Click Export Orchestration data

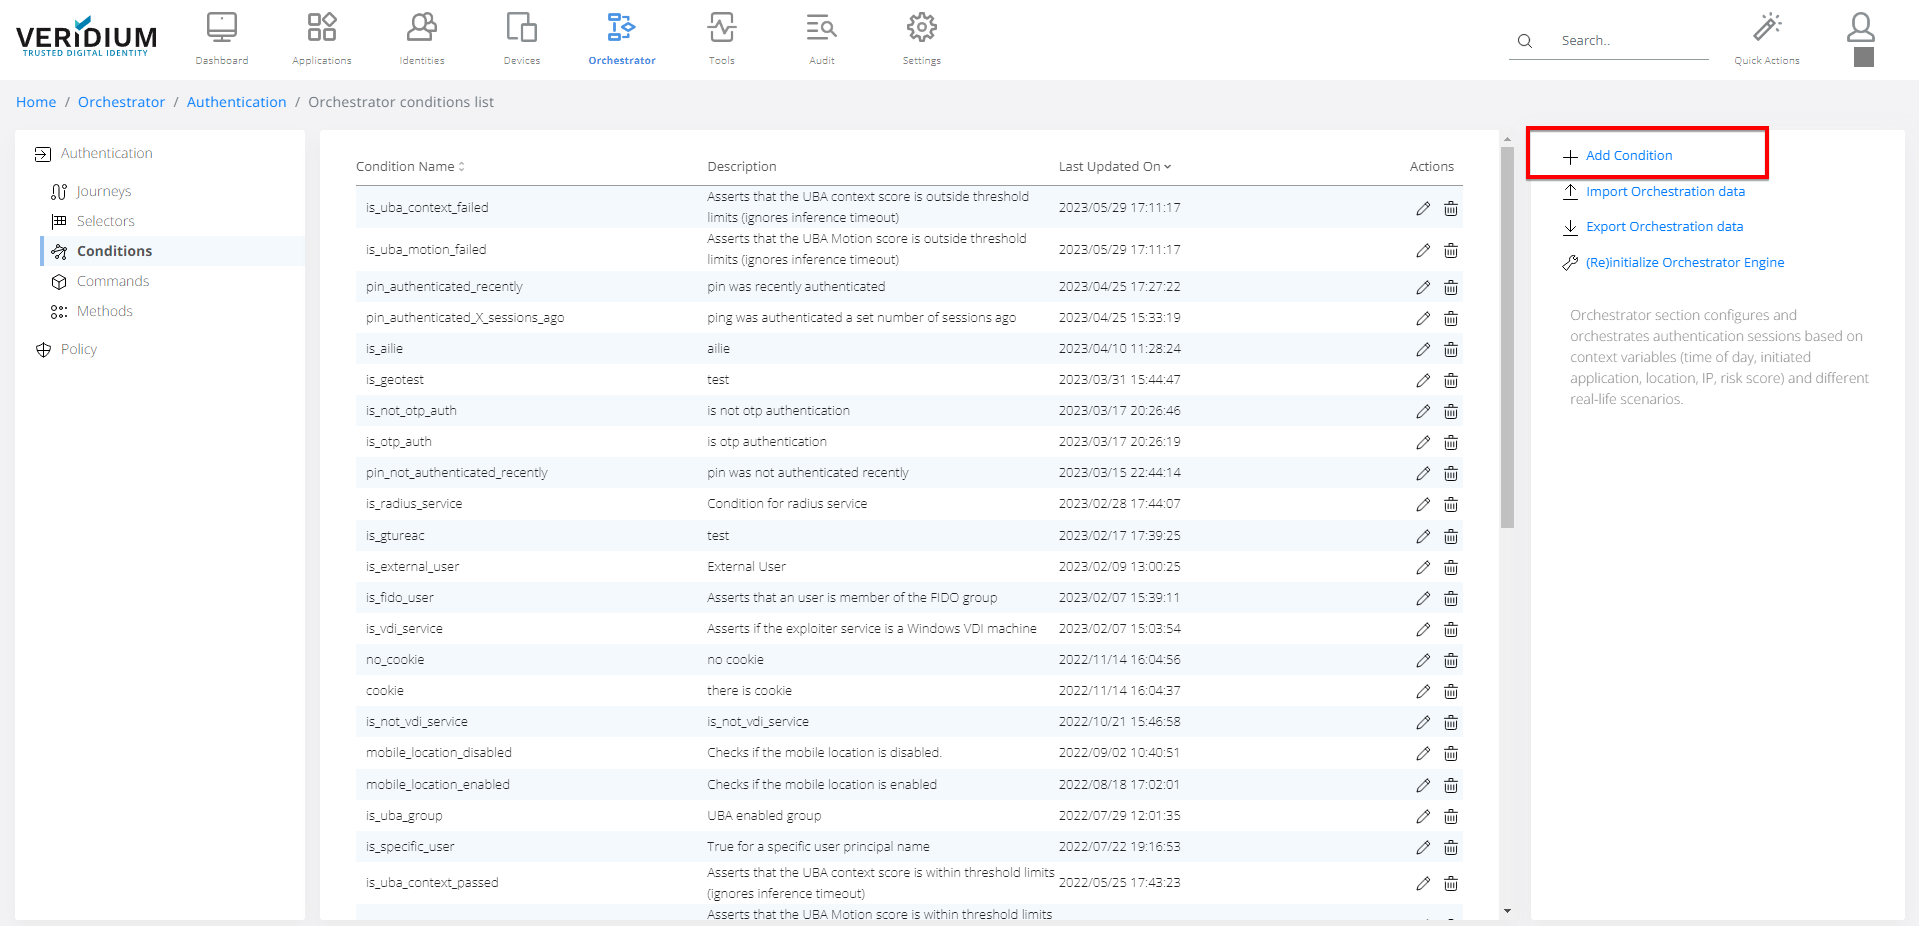[1664, 227]
